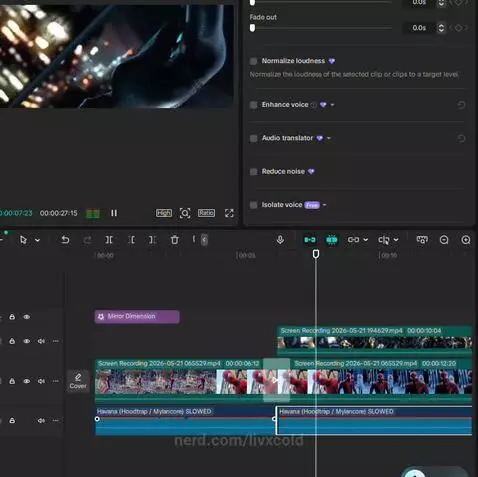Zoom in the timeline

[466, 240]
